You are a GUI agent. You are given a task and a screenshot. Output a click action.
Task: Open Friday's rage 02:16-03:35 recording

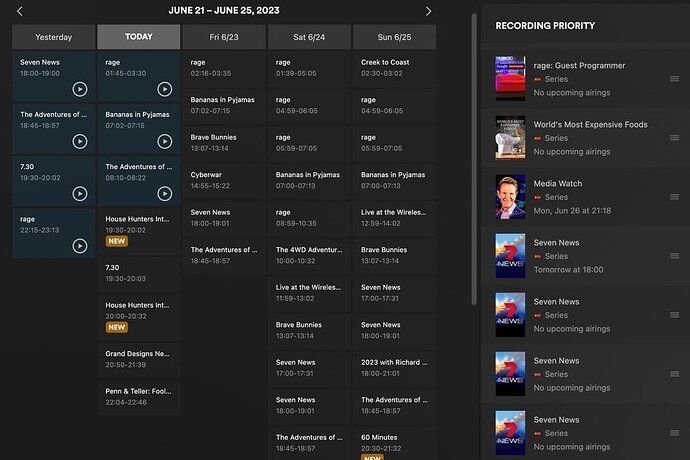[x=224, y=68]
